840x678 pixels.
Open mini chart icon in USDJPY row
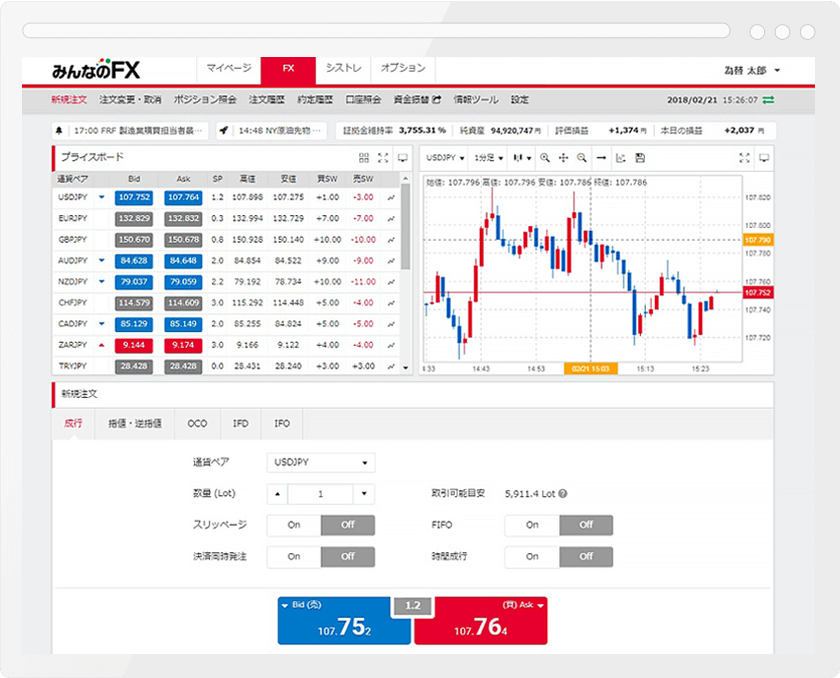[391, 198]
